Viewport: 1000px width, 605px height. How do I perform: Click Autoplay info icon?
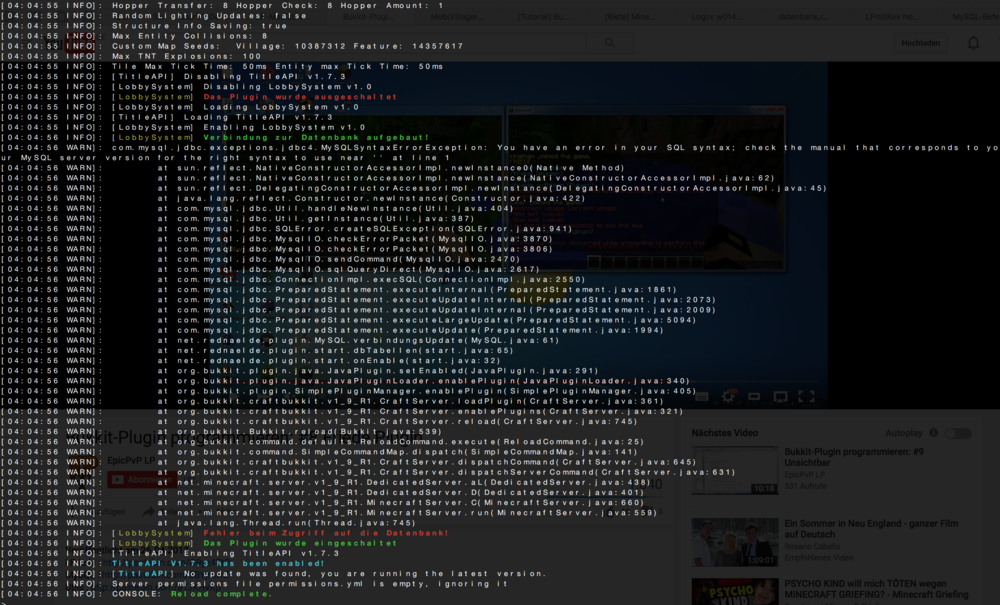click(934, 433)
